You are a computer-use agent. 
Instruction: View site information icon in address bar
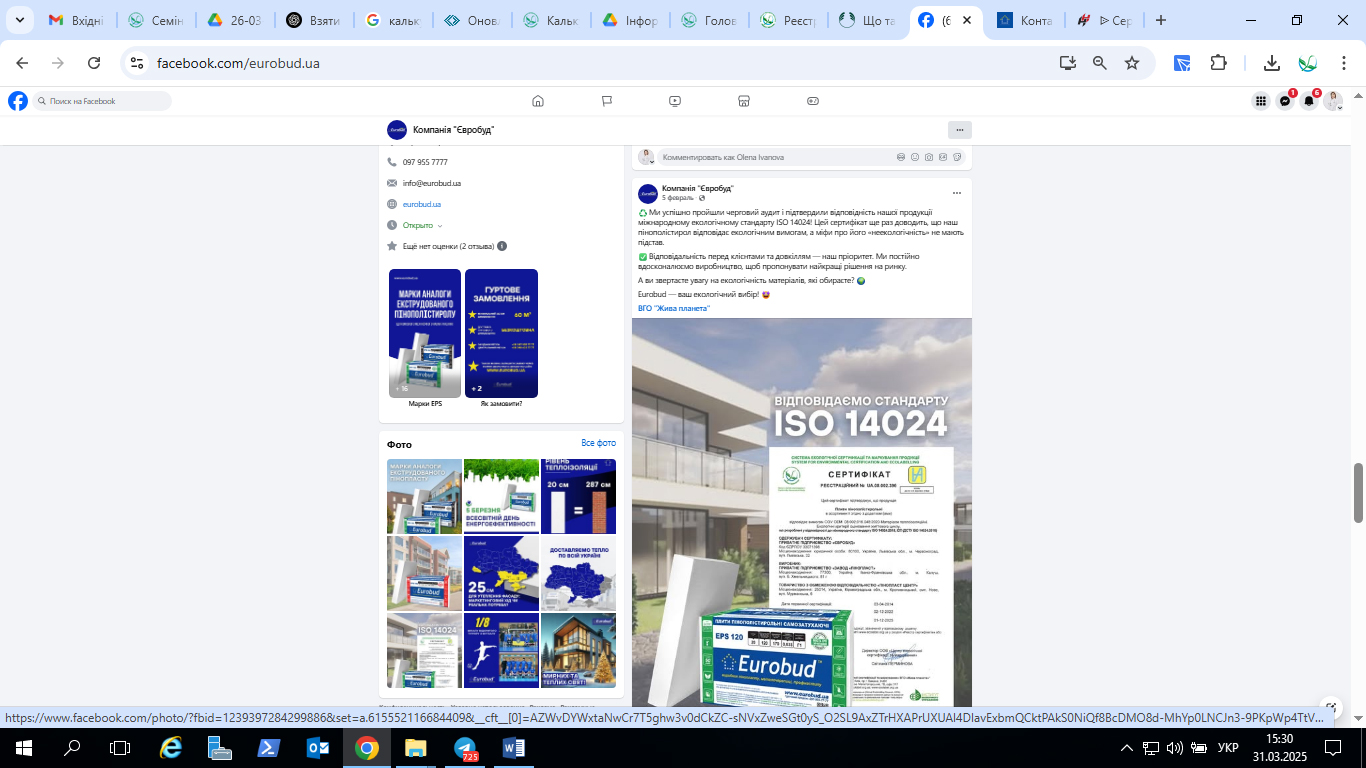137,63
